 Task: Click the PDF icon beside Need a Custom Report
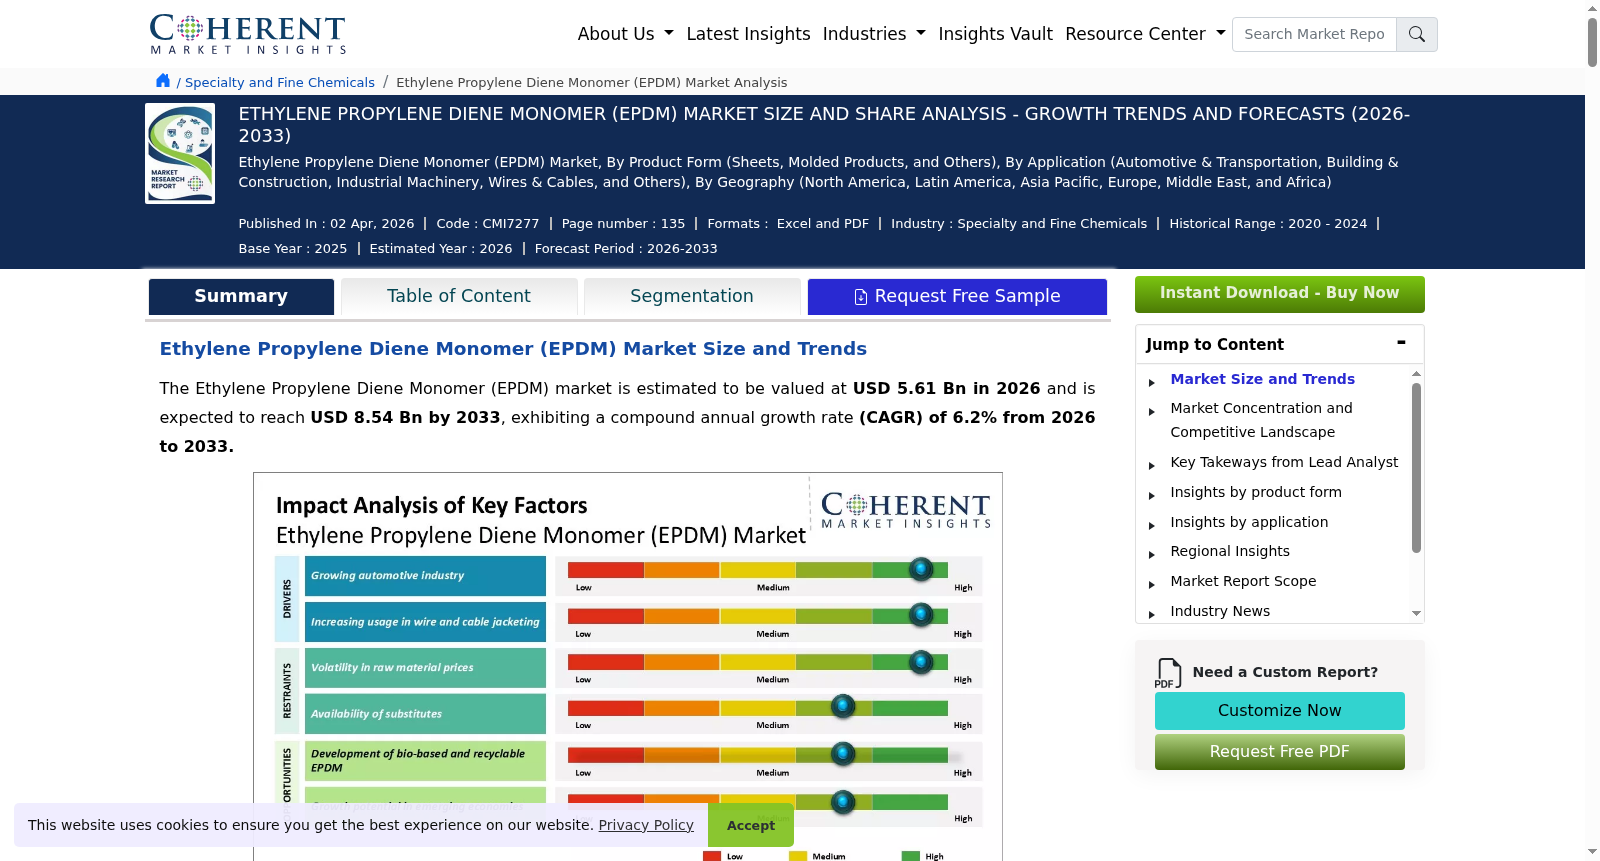coord(1168,673)
